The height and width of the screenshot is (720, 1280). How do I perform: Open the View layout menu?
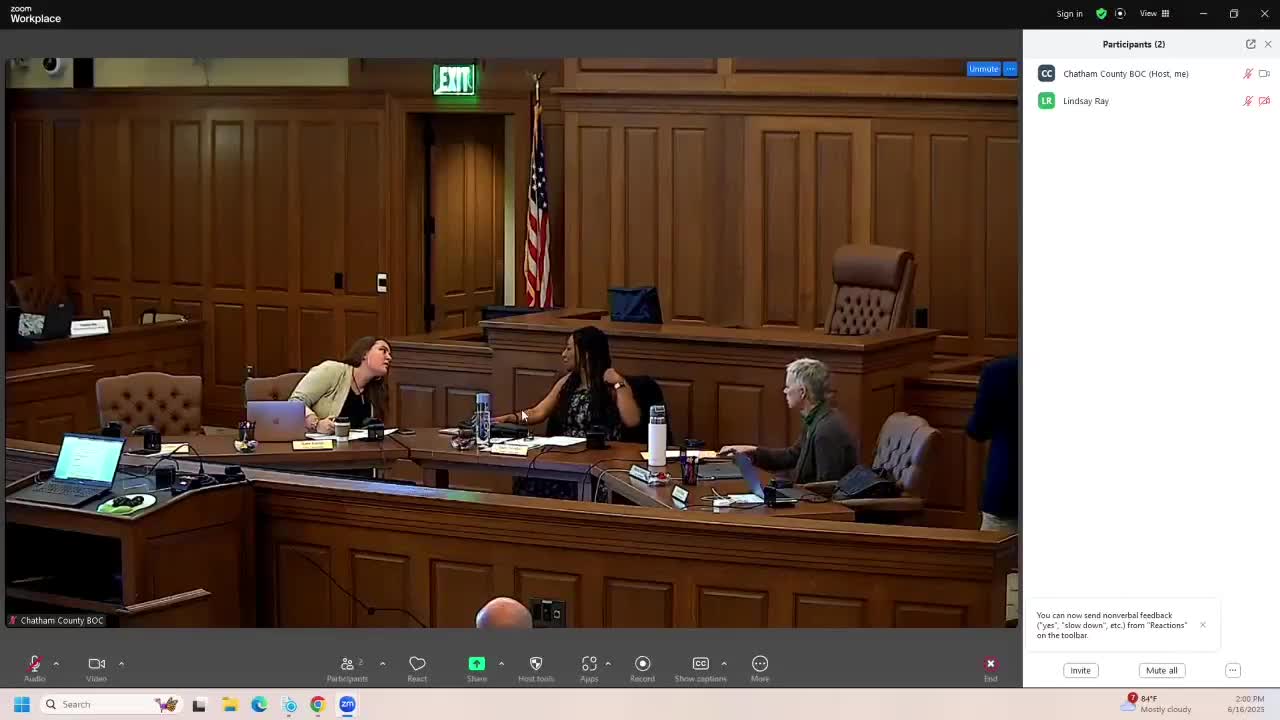tap(1155, 14)
